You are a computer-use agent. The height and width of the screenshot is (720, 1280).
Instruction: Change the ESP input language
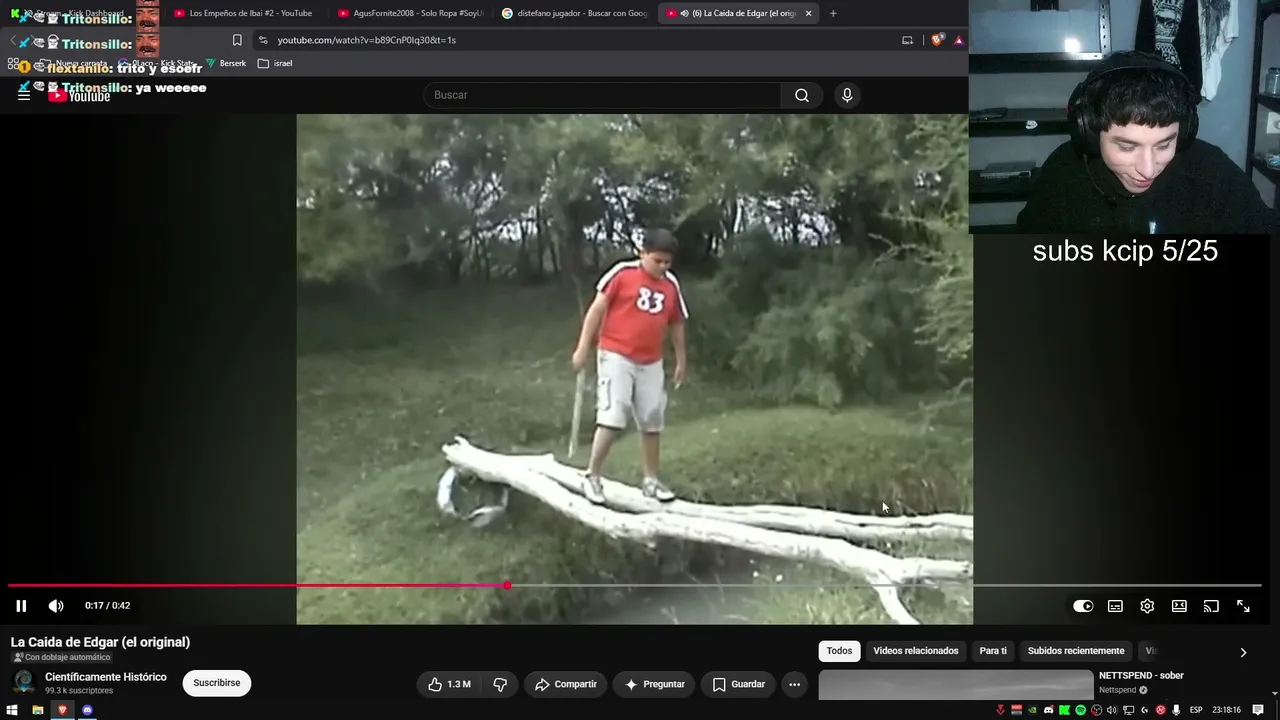pos(1196,710)
